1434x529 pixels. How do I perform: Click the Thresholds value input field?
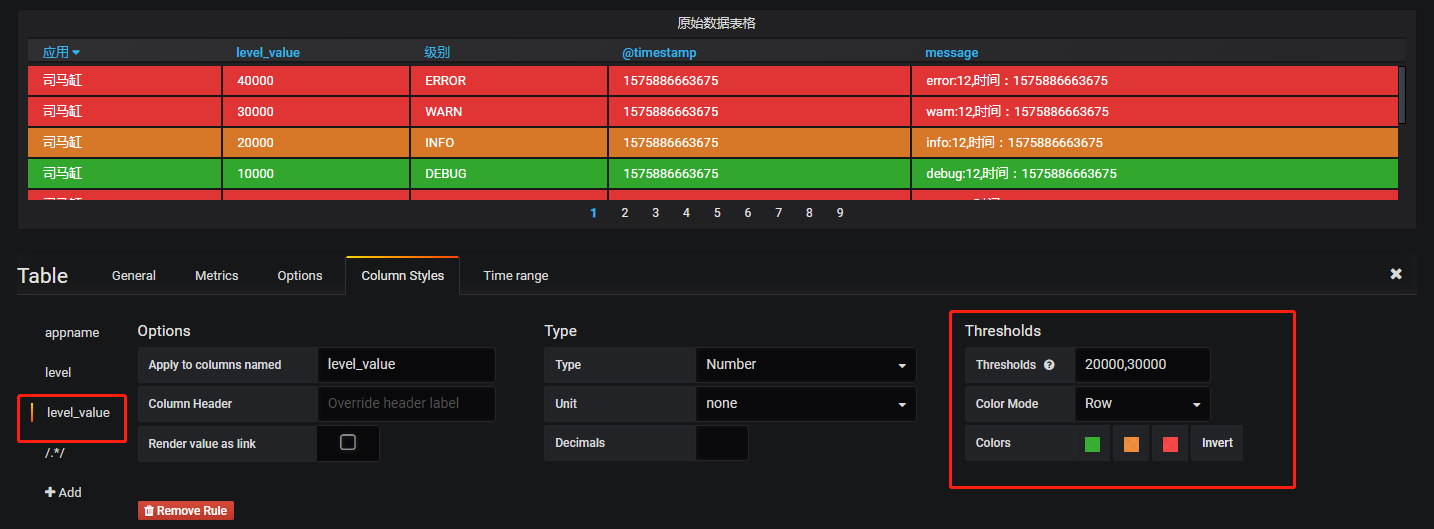click(x=1142, y=365)
